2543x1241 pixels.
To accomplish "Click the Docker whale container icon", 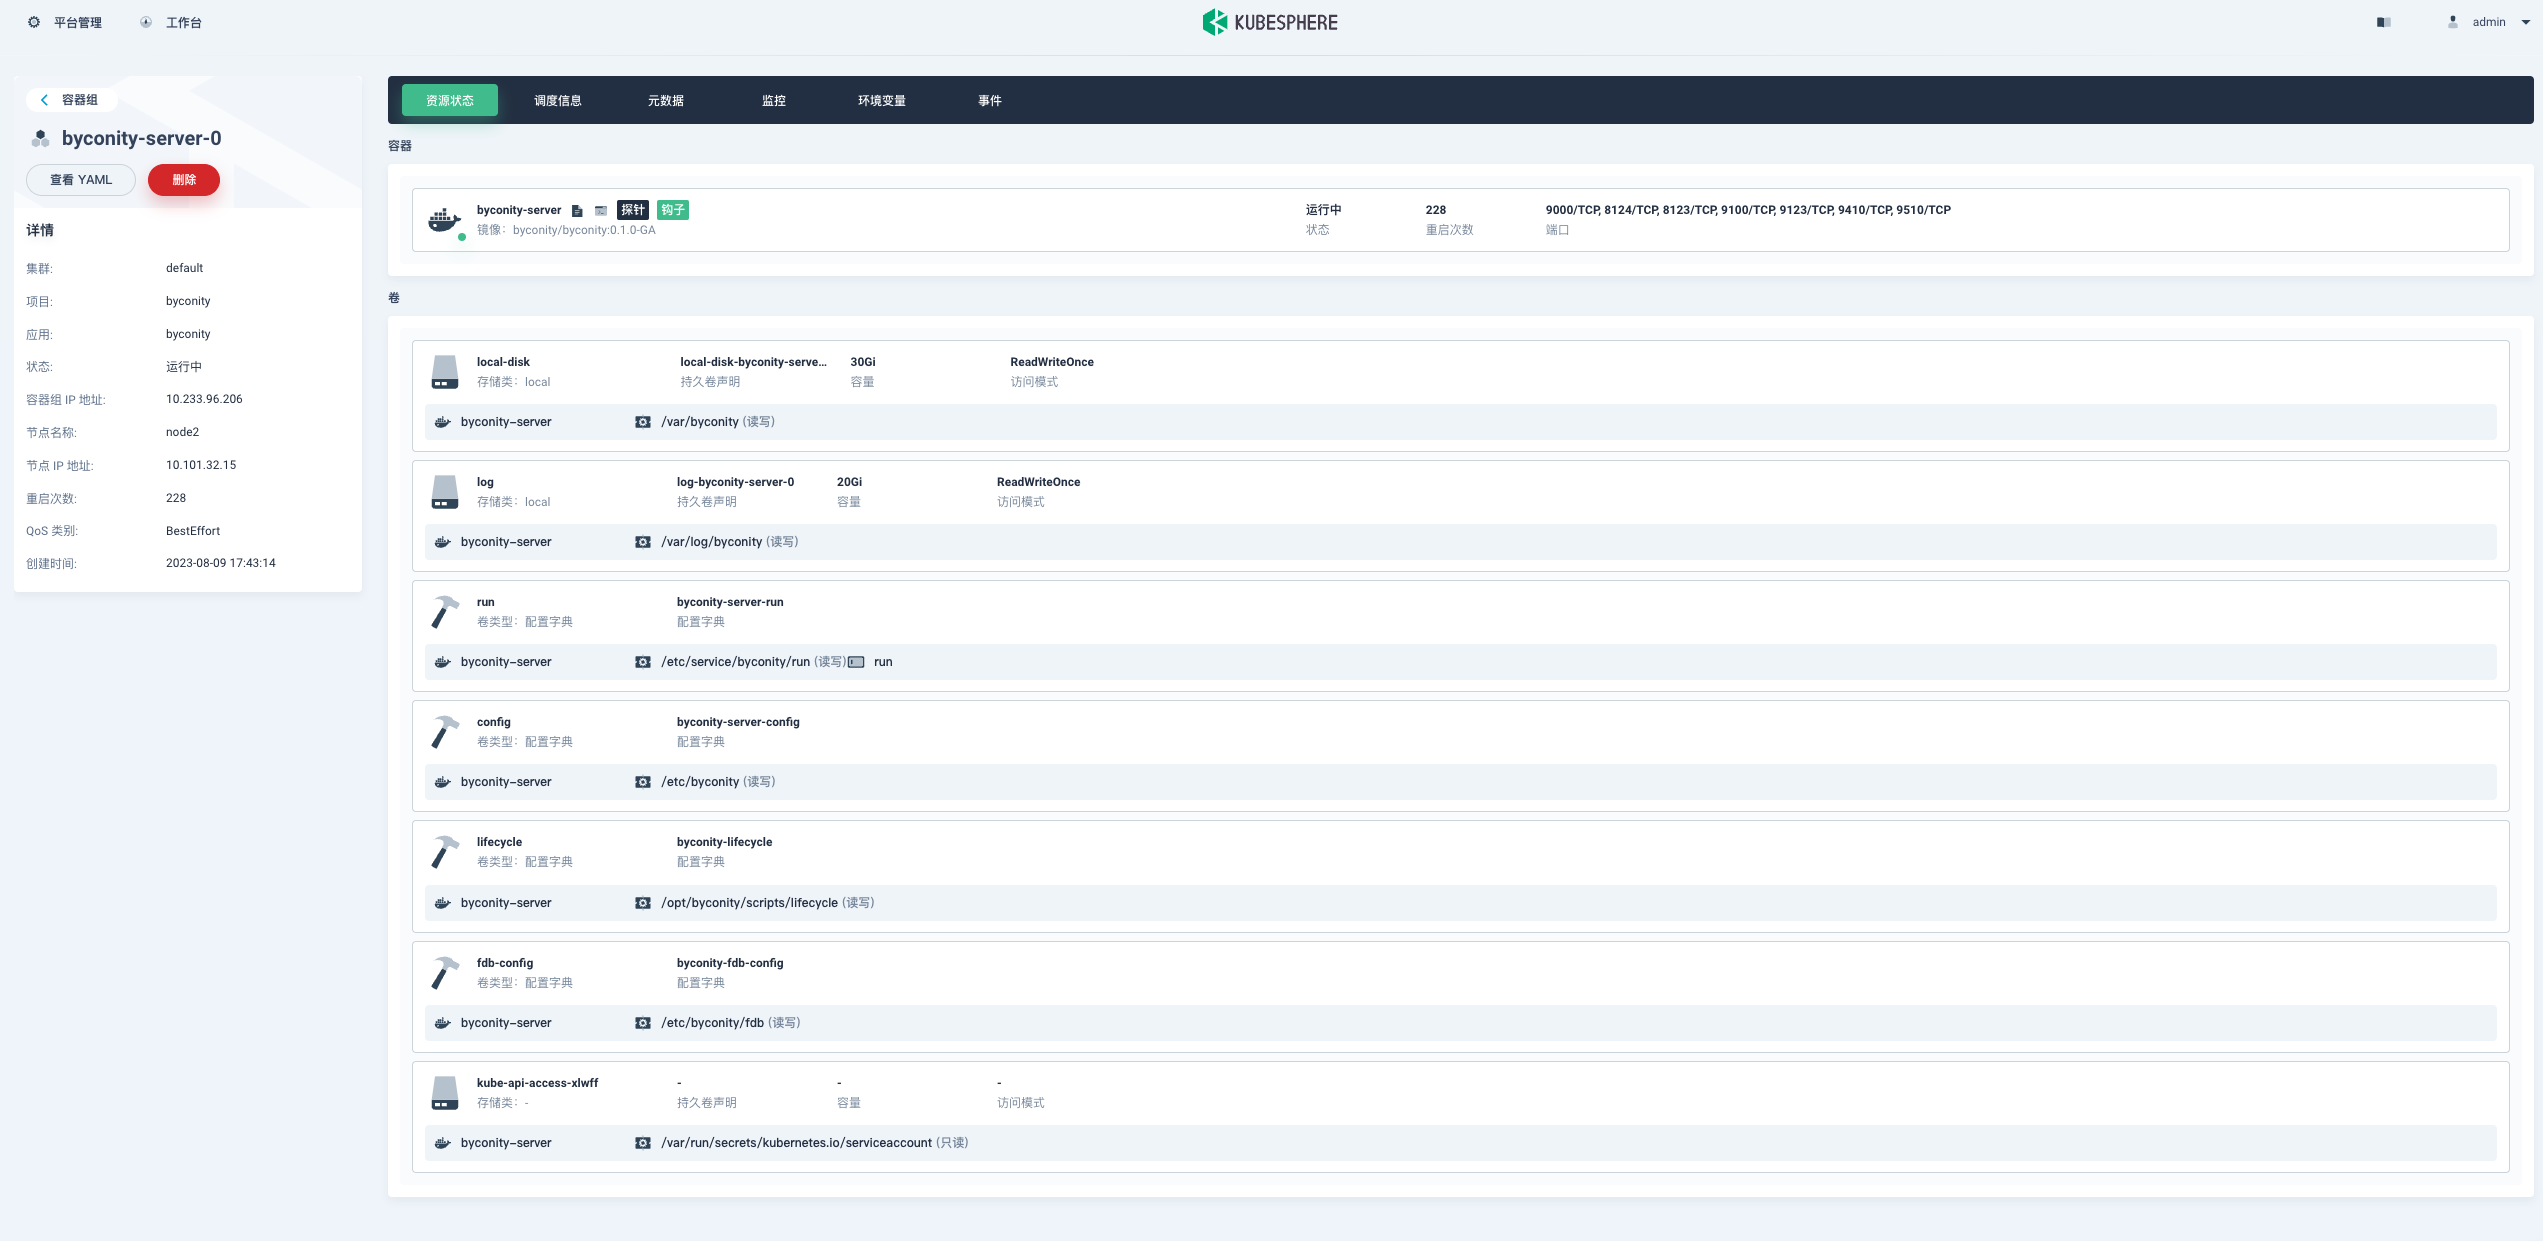I will 444,220.
